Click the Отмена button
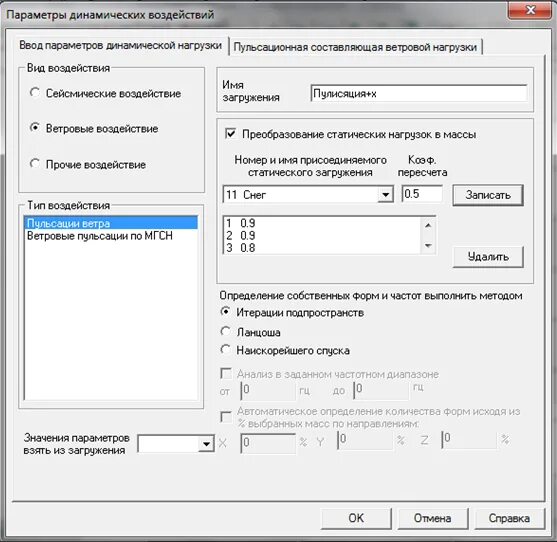The height and width of the screenshot is (542, 557). [x=433, y=518]
